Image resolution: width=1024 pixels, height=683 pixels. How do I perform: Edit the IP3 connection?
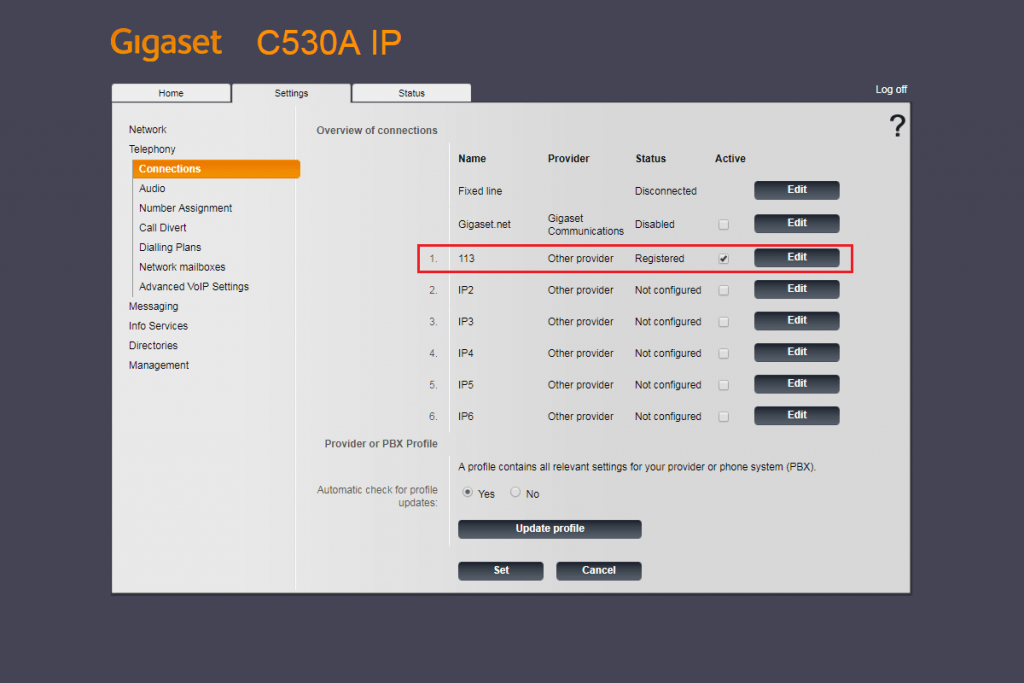tap(797, 321)
